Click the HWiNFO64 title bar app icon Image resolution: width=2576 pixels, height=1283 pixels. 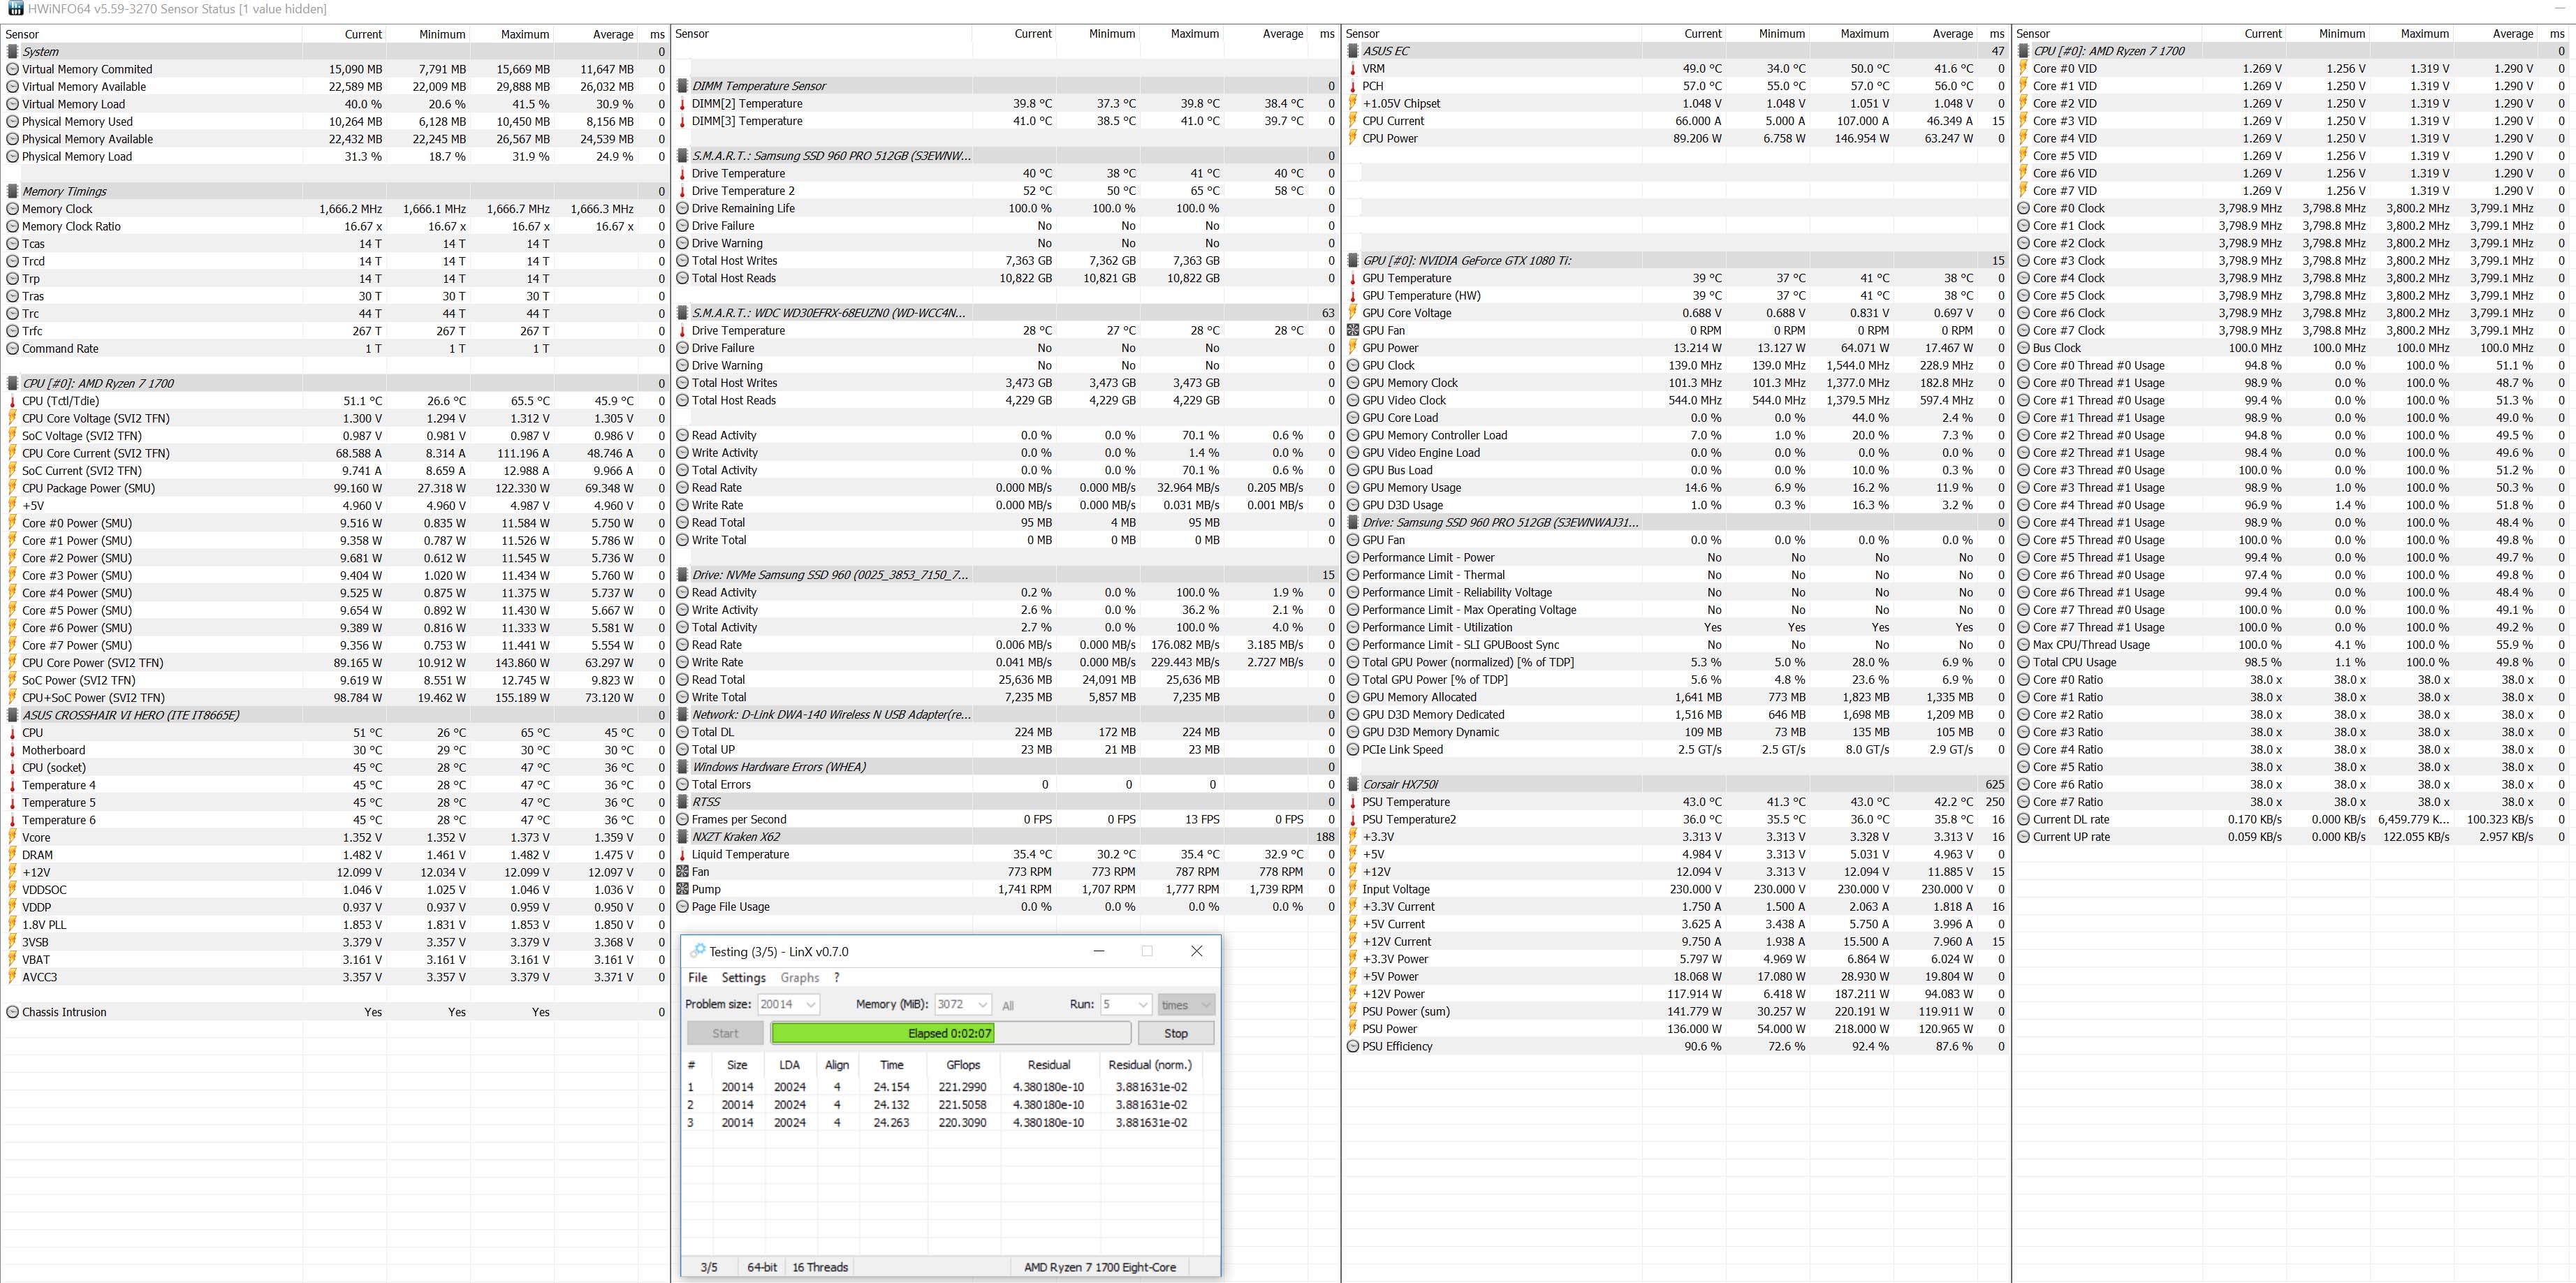coord(15,9)
